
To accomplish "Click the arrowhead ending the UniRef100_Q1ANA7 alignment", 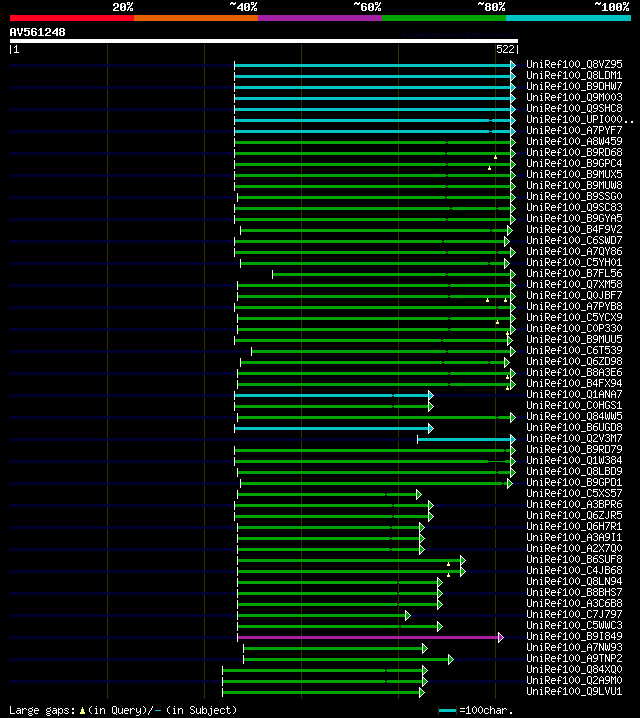I will pyautogui.click(x=431, y=395).
